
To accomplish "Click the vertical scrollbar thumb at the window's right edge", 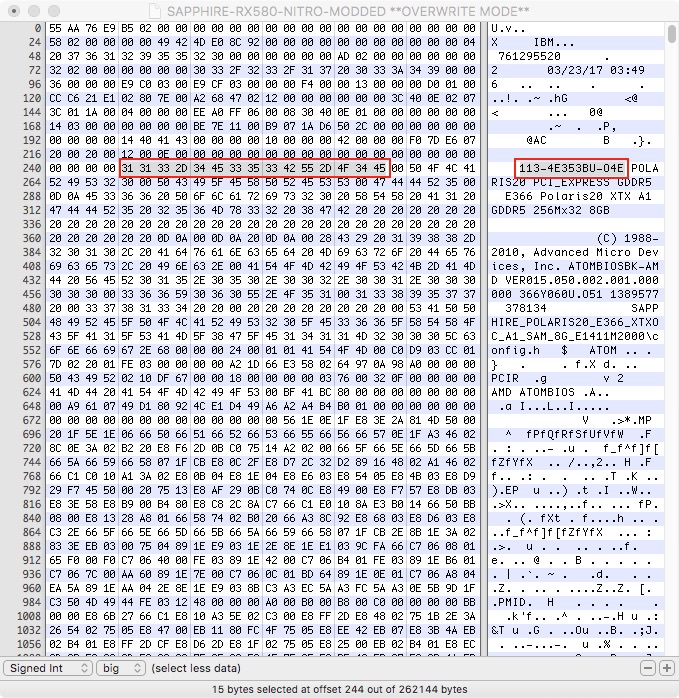I will (672, 34).
